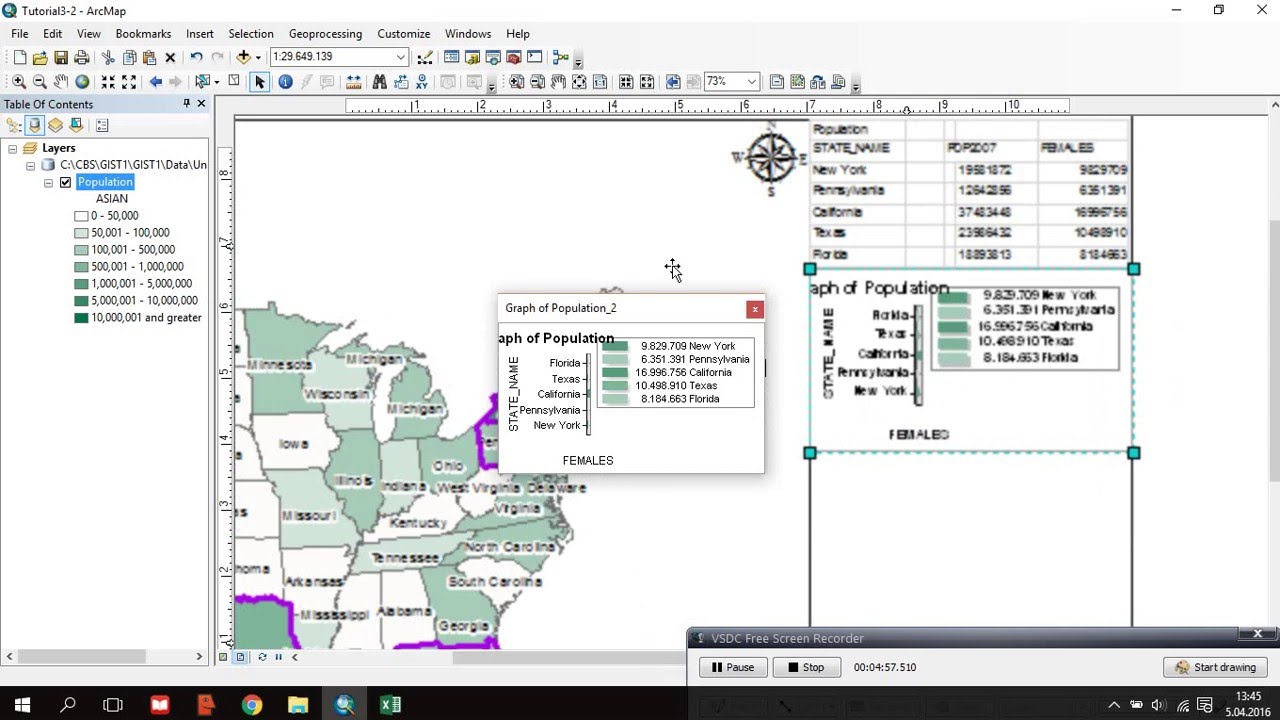Open the map scale dropdown
Screen dimensions: 1280x720
400,58
